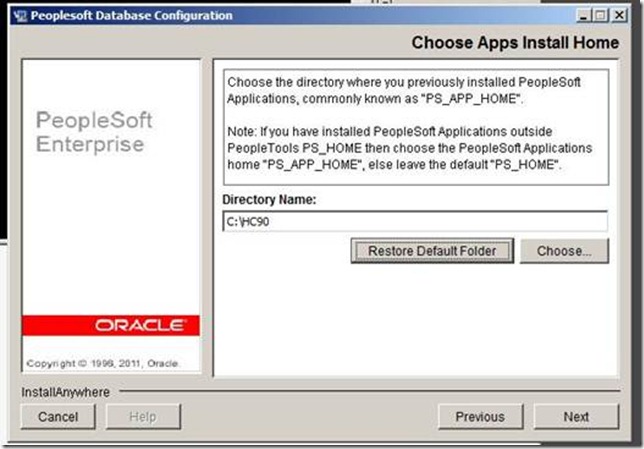
Task: Restore the default folder path
Action: click(432, 251)
